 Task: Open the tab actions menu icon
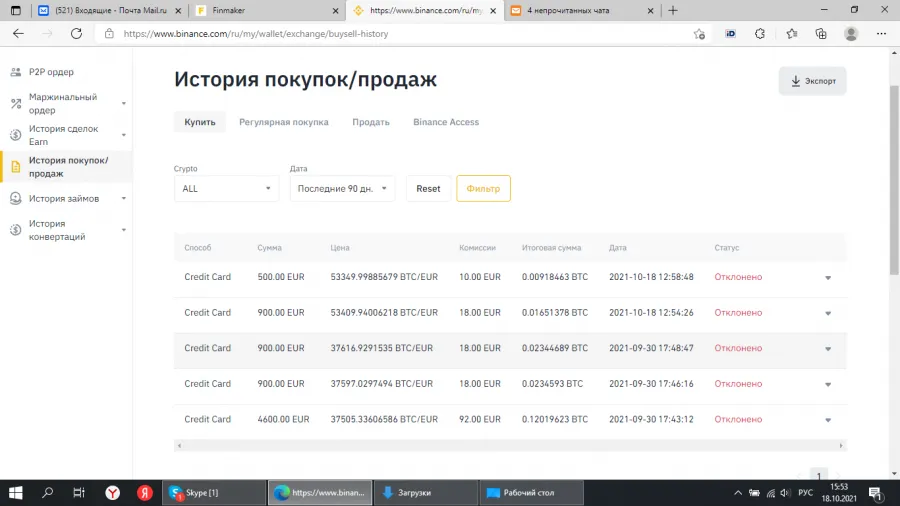pyautogui.click(x=15, y=10)
